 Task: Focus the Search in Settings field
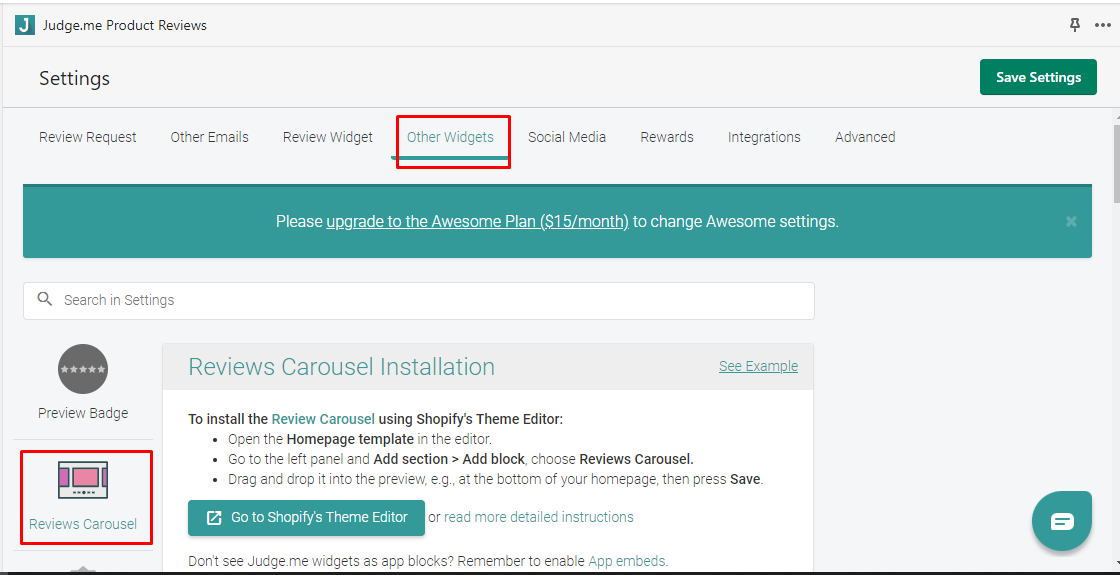point(419,301)
